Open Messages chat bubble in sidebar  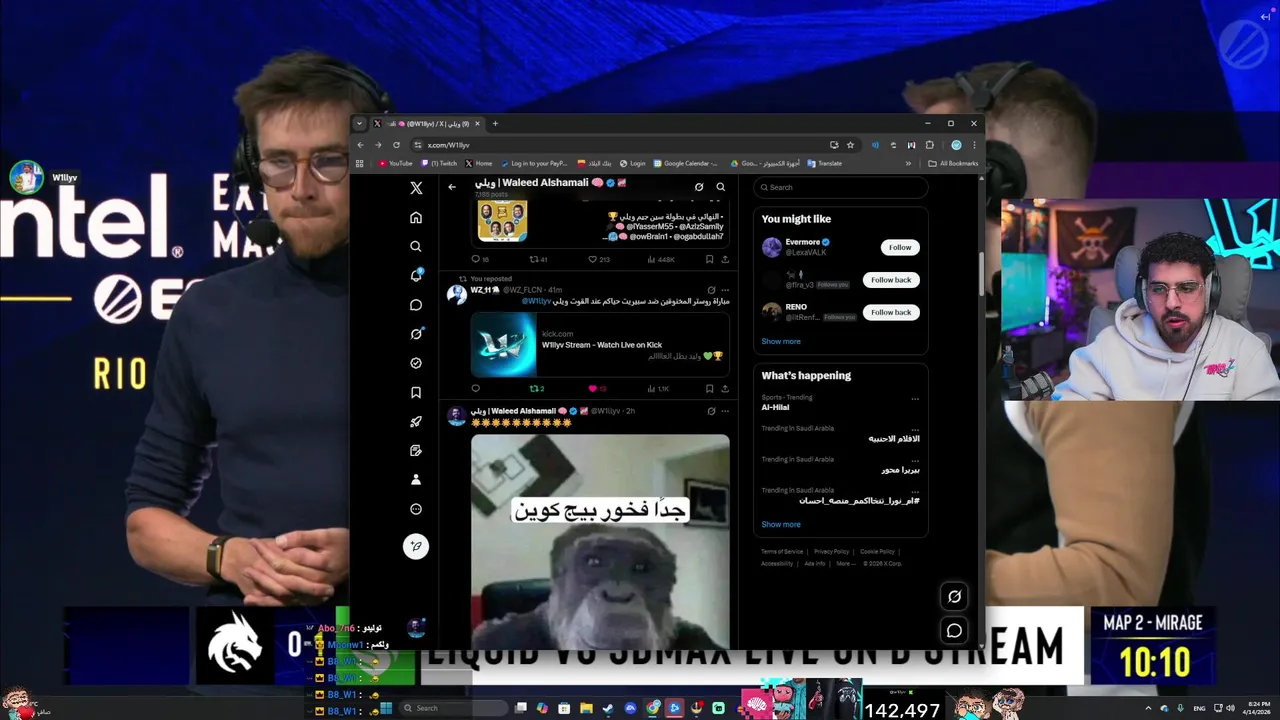point(416,305)
